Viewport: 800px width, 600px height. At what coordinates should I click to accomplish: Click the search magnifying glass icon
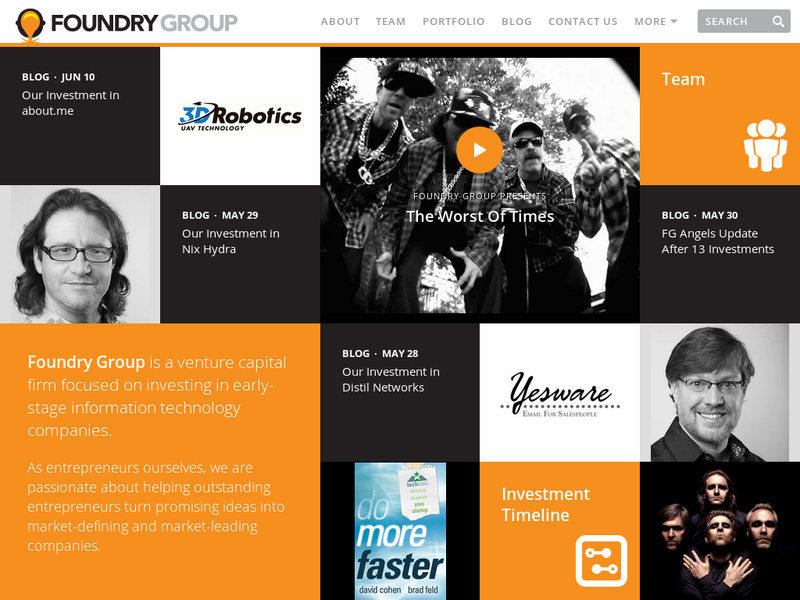778,21
